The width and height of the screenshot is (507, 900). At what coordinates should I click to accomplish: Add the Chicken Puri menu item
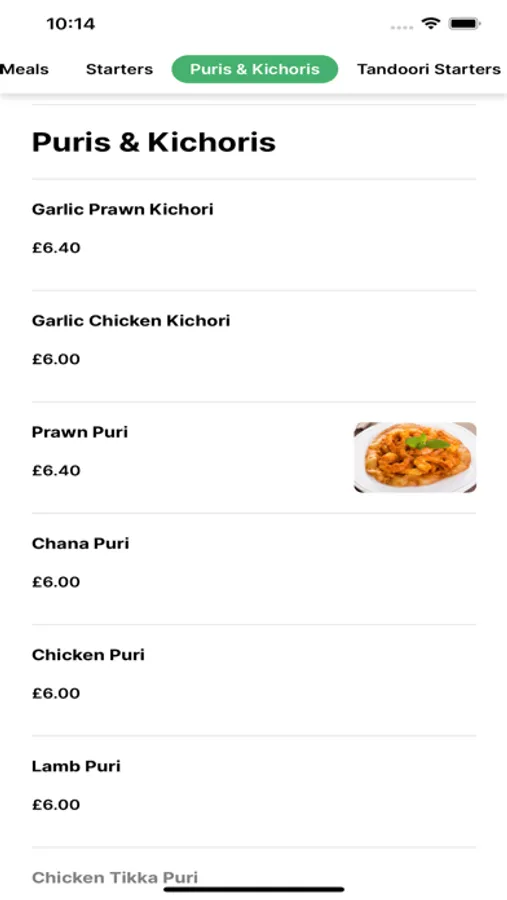(x=254, y=680)
